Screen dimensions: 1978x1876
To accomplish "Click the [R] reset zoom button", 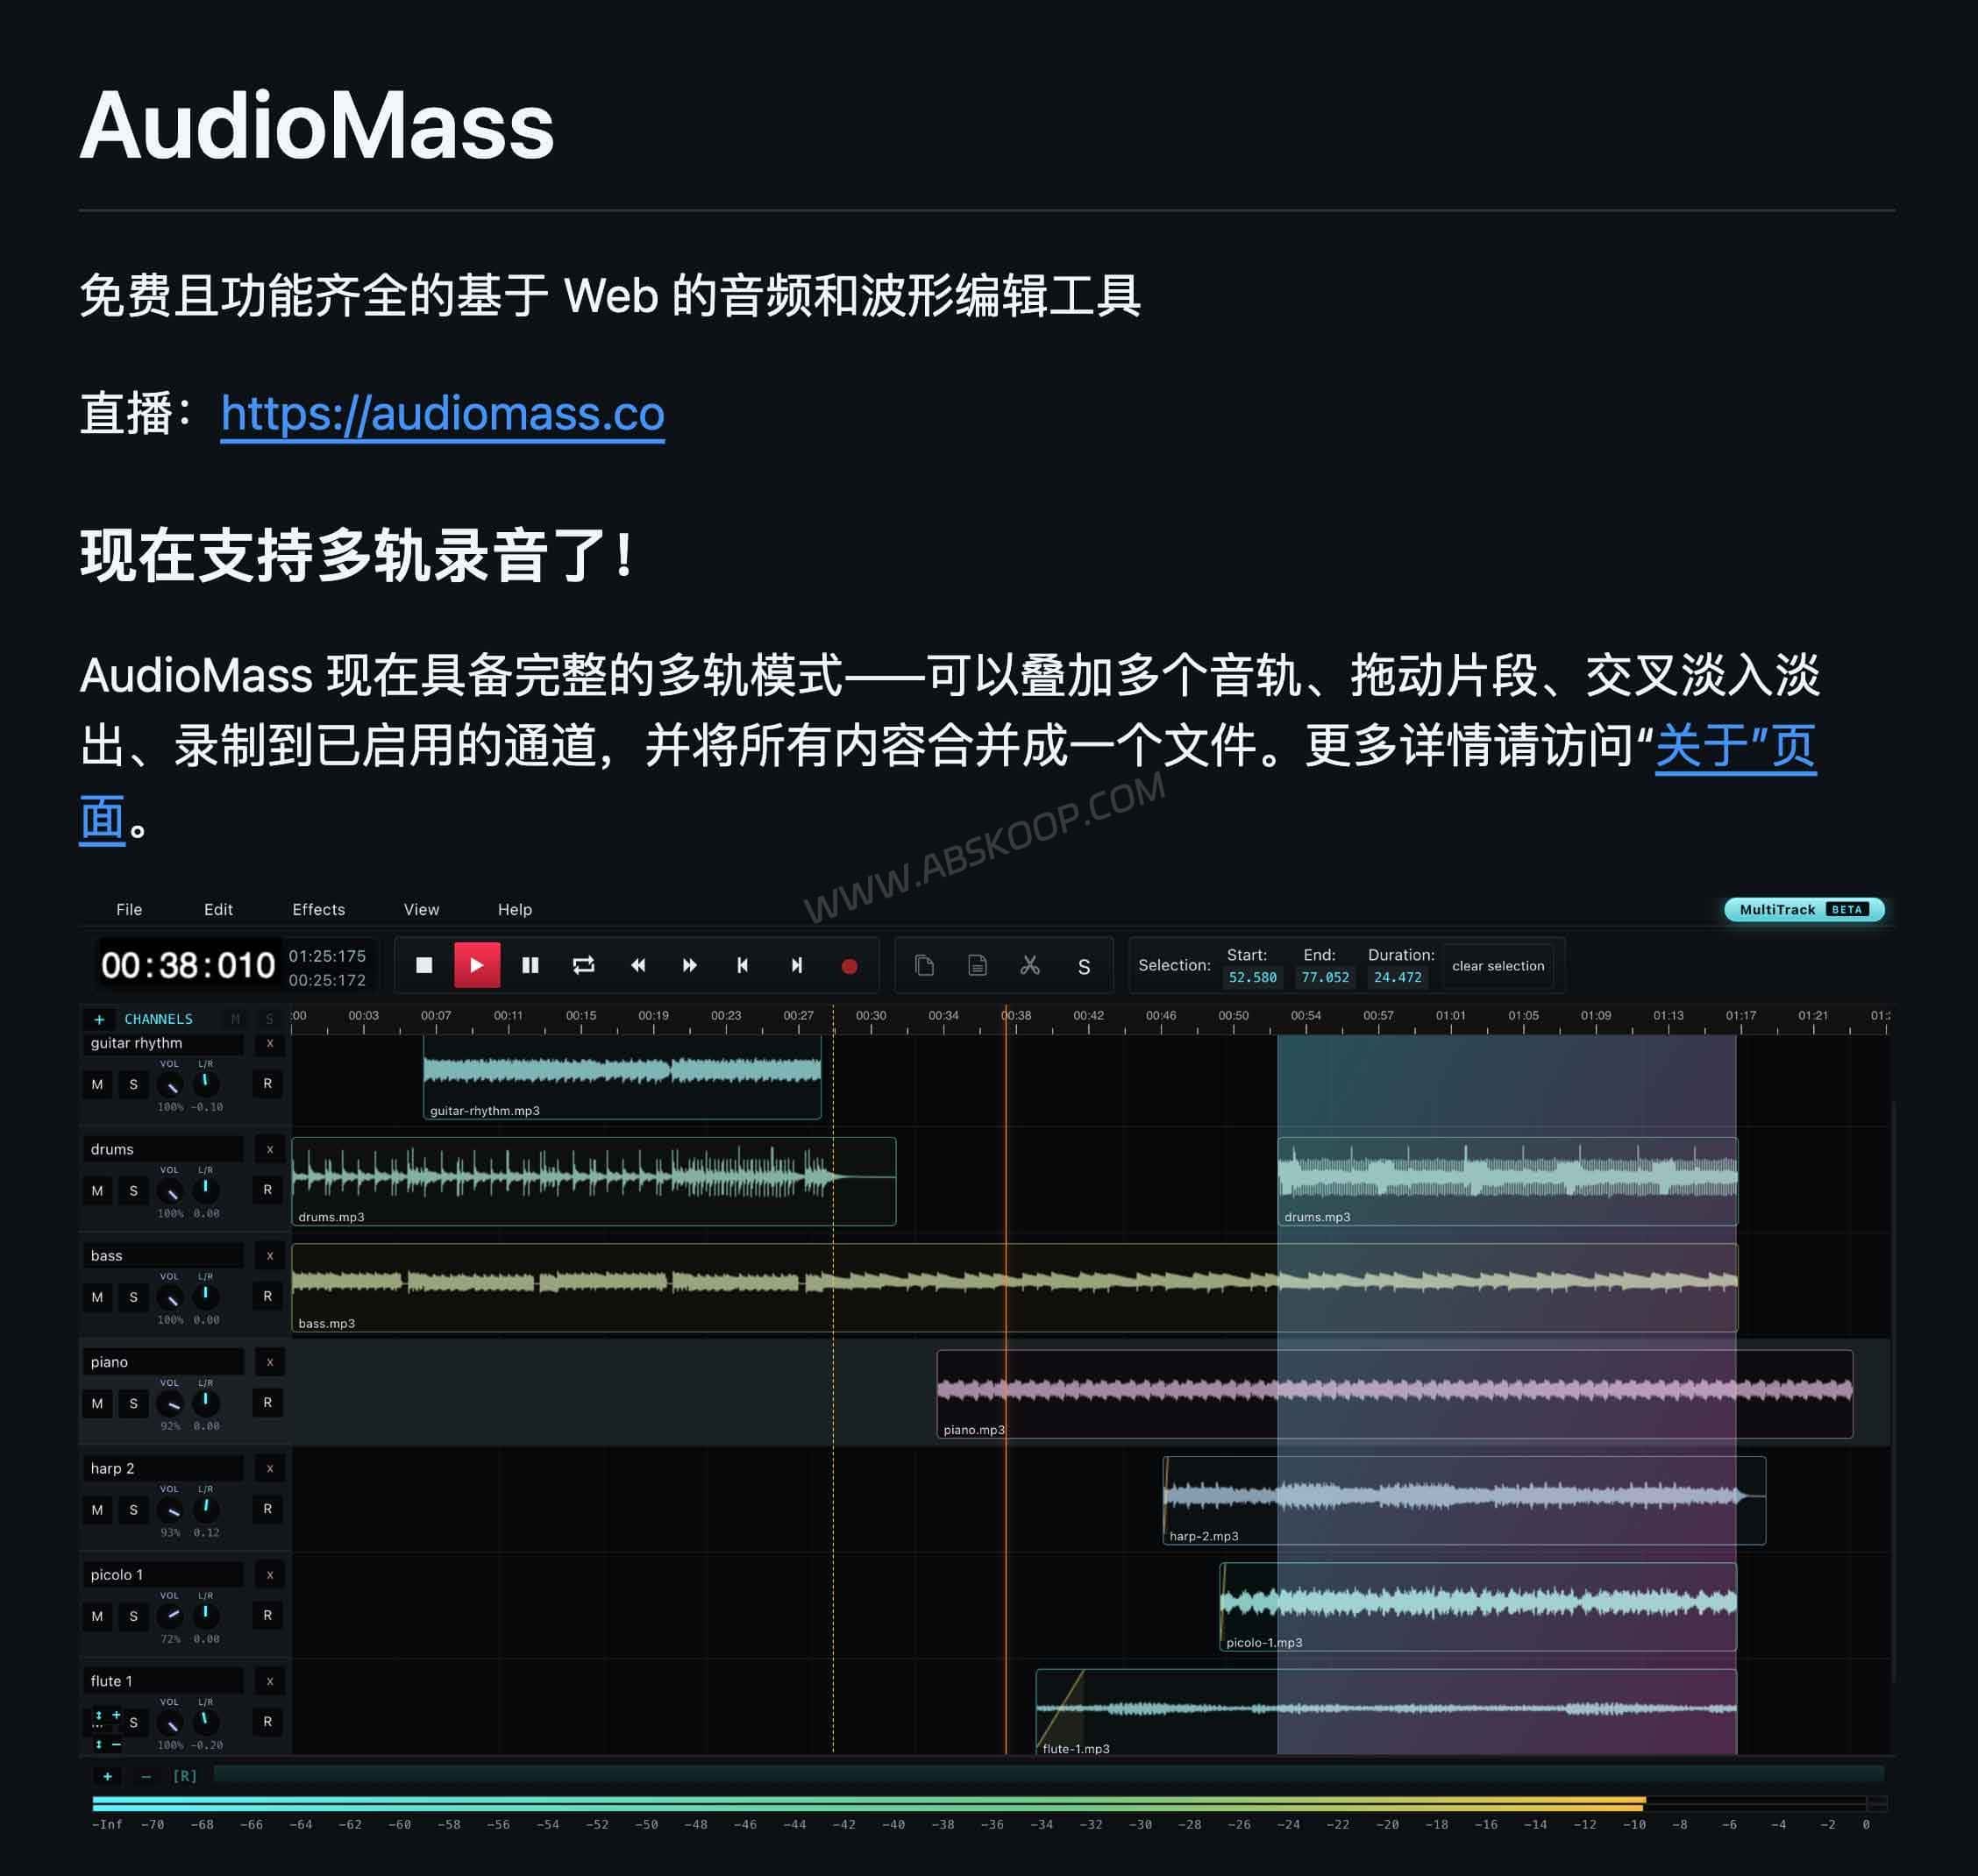I will 185,1776.
